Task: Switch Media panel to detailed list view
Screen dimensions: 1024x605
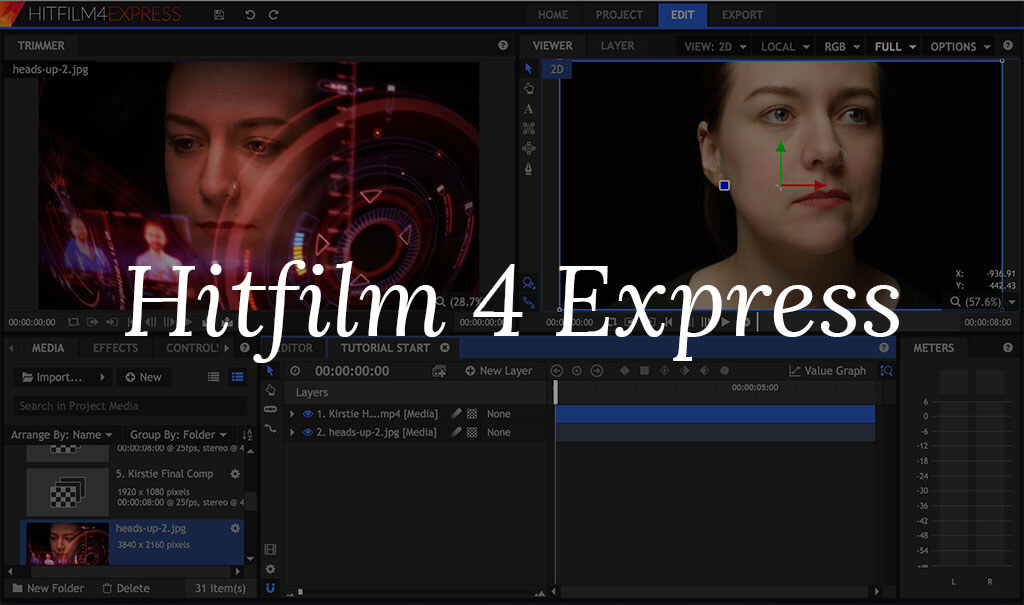Action: [237, 377]
